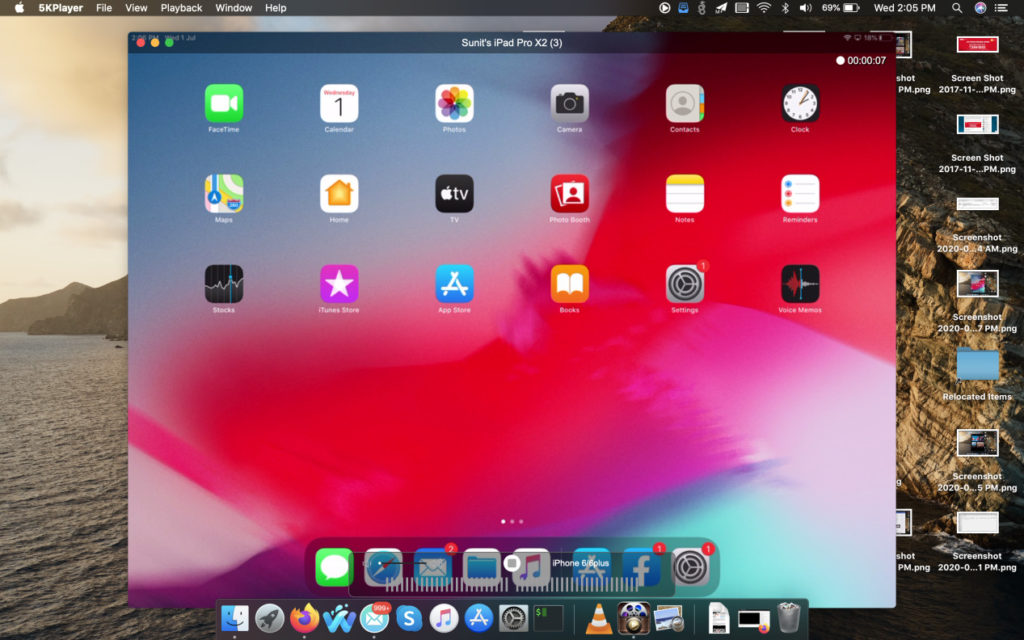The height and width of the screenshot is (640, 1024).
Task: Open Music from the Mac dock
Action: pyautogui.click(x=444, y=617)
